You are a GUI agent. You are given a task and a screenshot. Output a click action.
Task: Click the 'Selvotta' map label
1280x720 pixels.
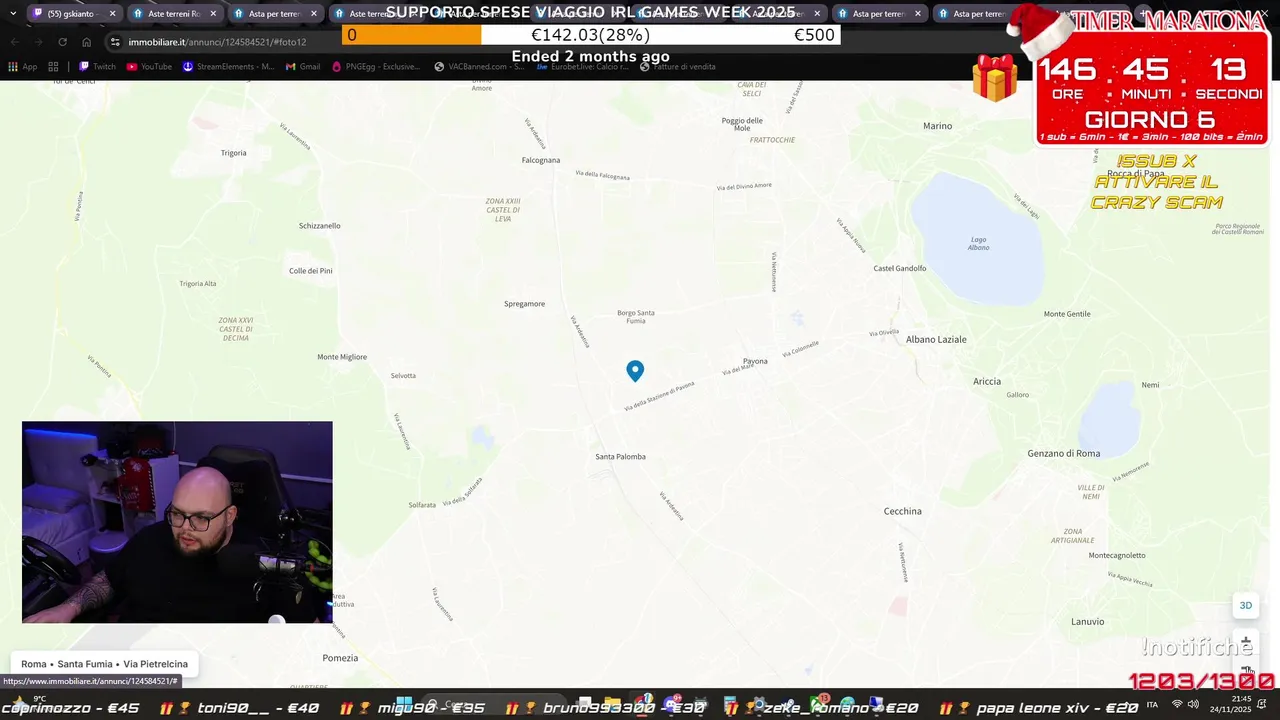403,376
